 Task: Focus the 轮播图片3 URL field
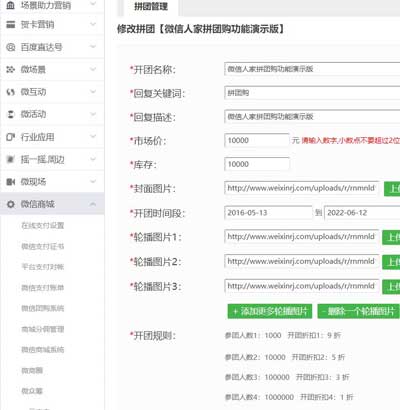(302, 286)
